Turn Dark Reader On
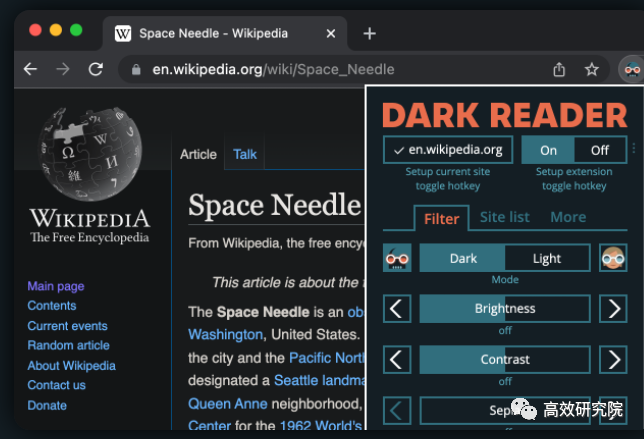Screen dimensions: 644x439 (x=548, y=150)
